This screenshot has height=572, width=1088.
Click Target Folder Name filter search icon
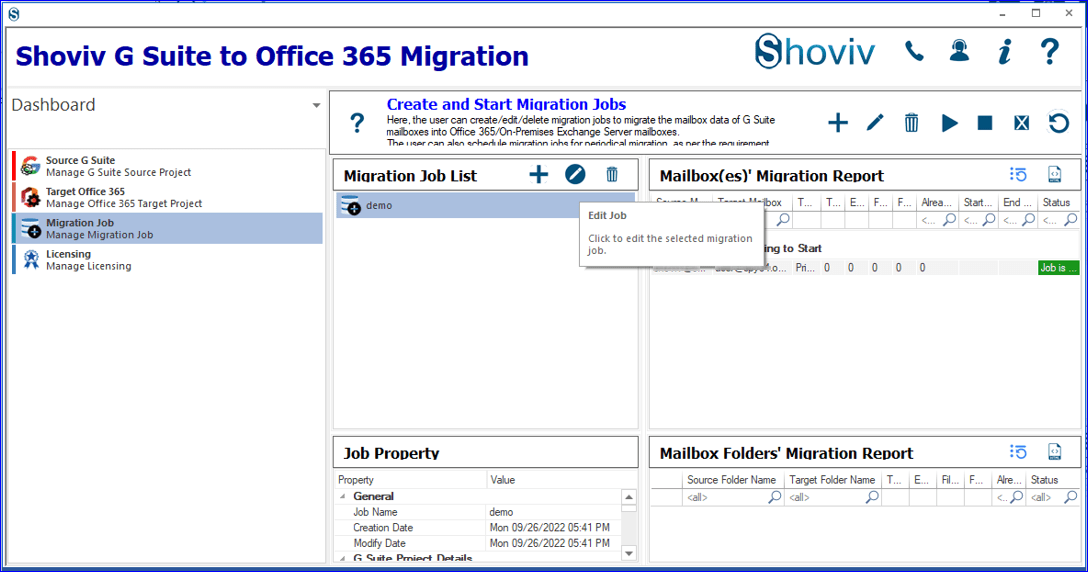click(872, 497)
